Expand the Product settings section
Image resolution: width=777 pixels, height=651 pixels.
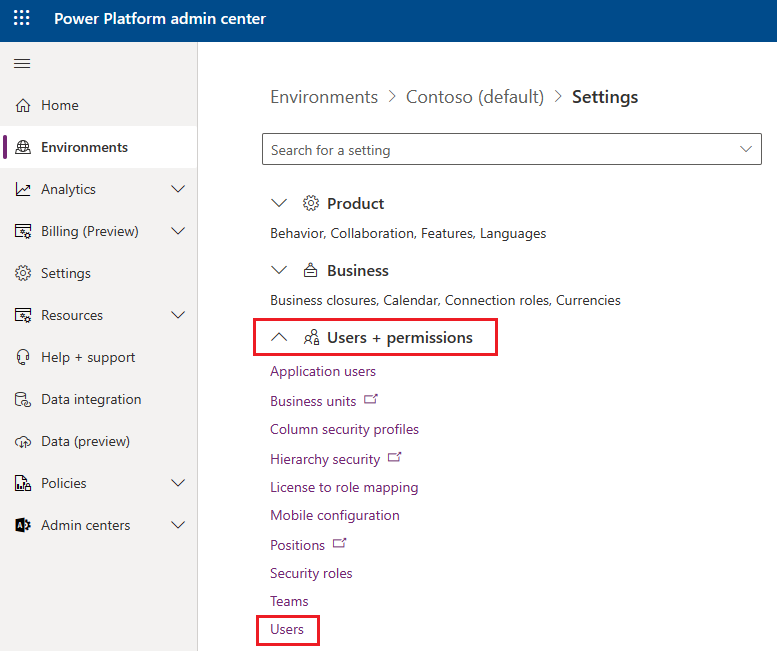pyautogui.click(x=280, y=204)
